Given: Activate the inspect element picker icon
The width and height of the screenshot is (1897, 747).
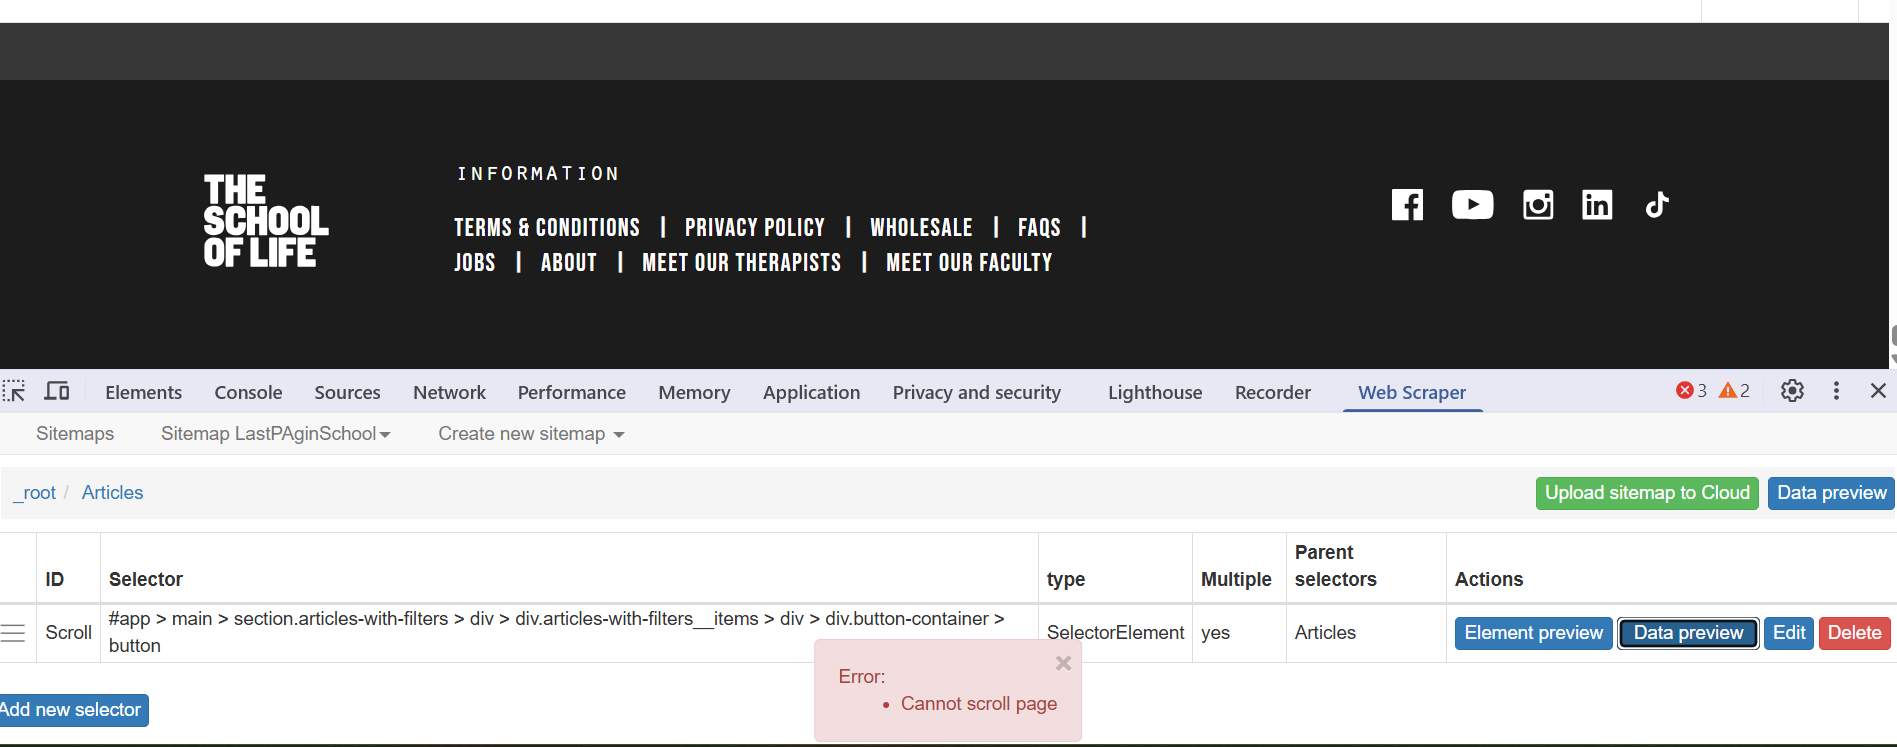Looking at the screenshot, I should 14,391.
